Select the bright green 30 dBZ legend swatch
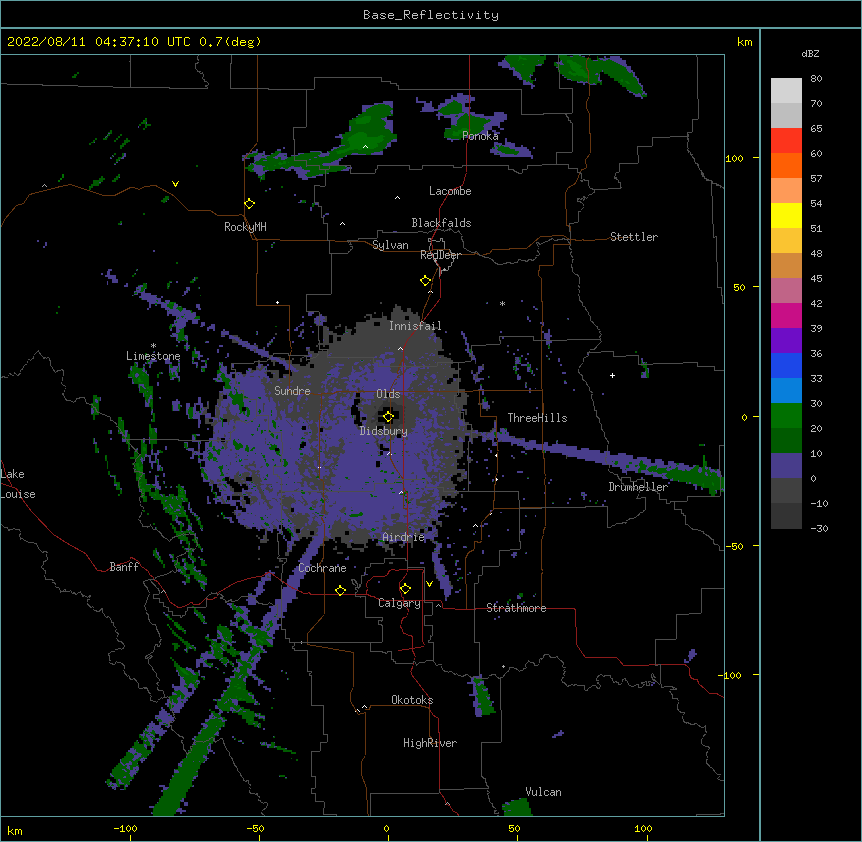 pyautogui.click(x=786, y=415)
